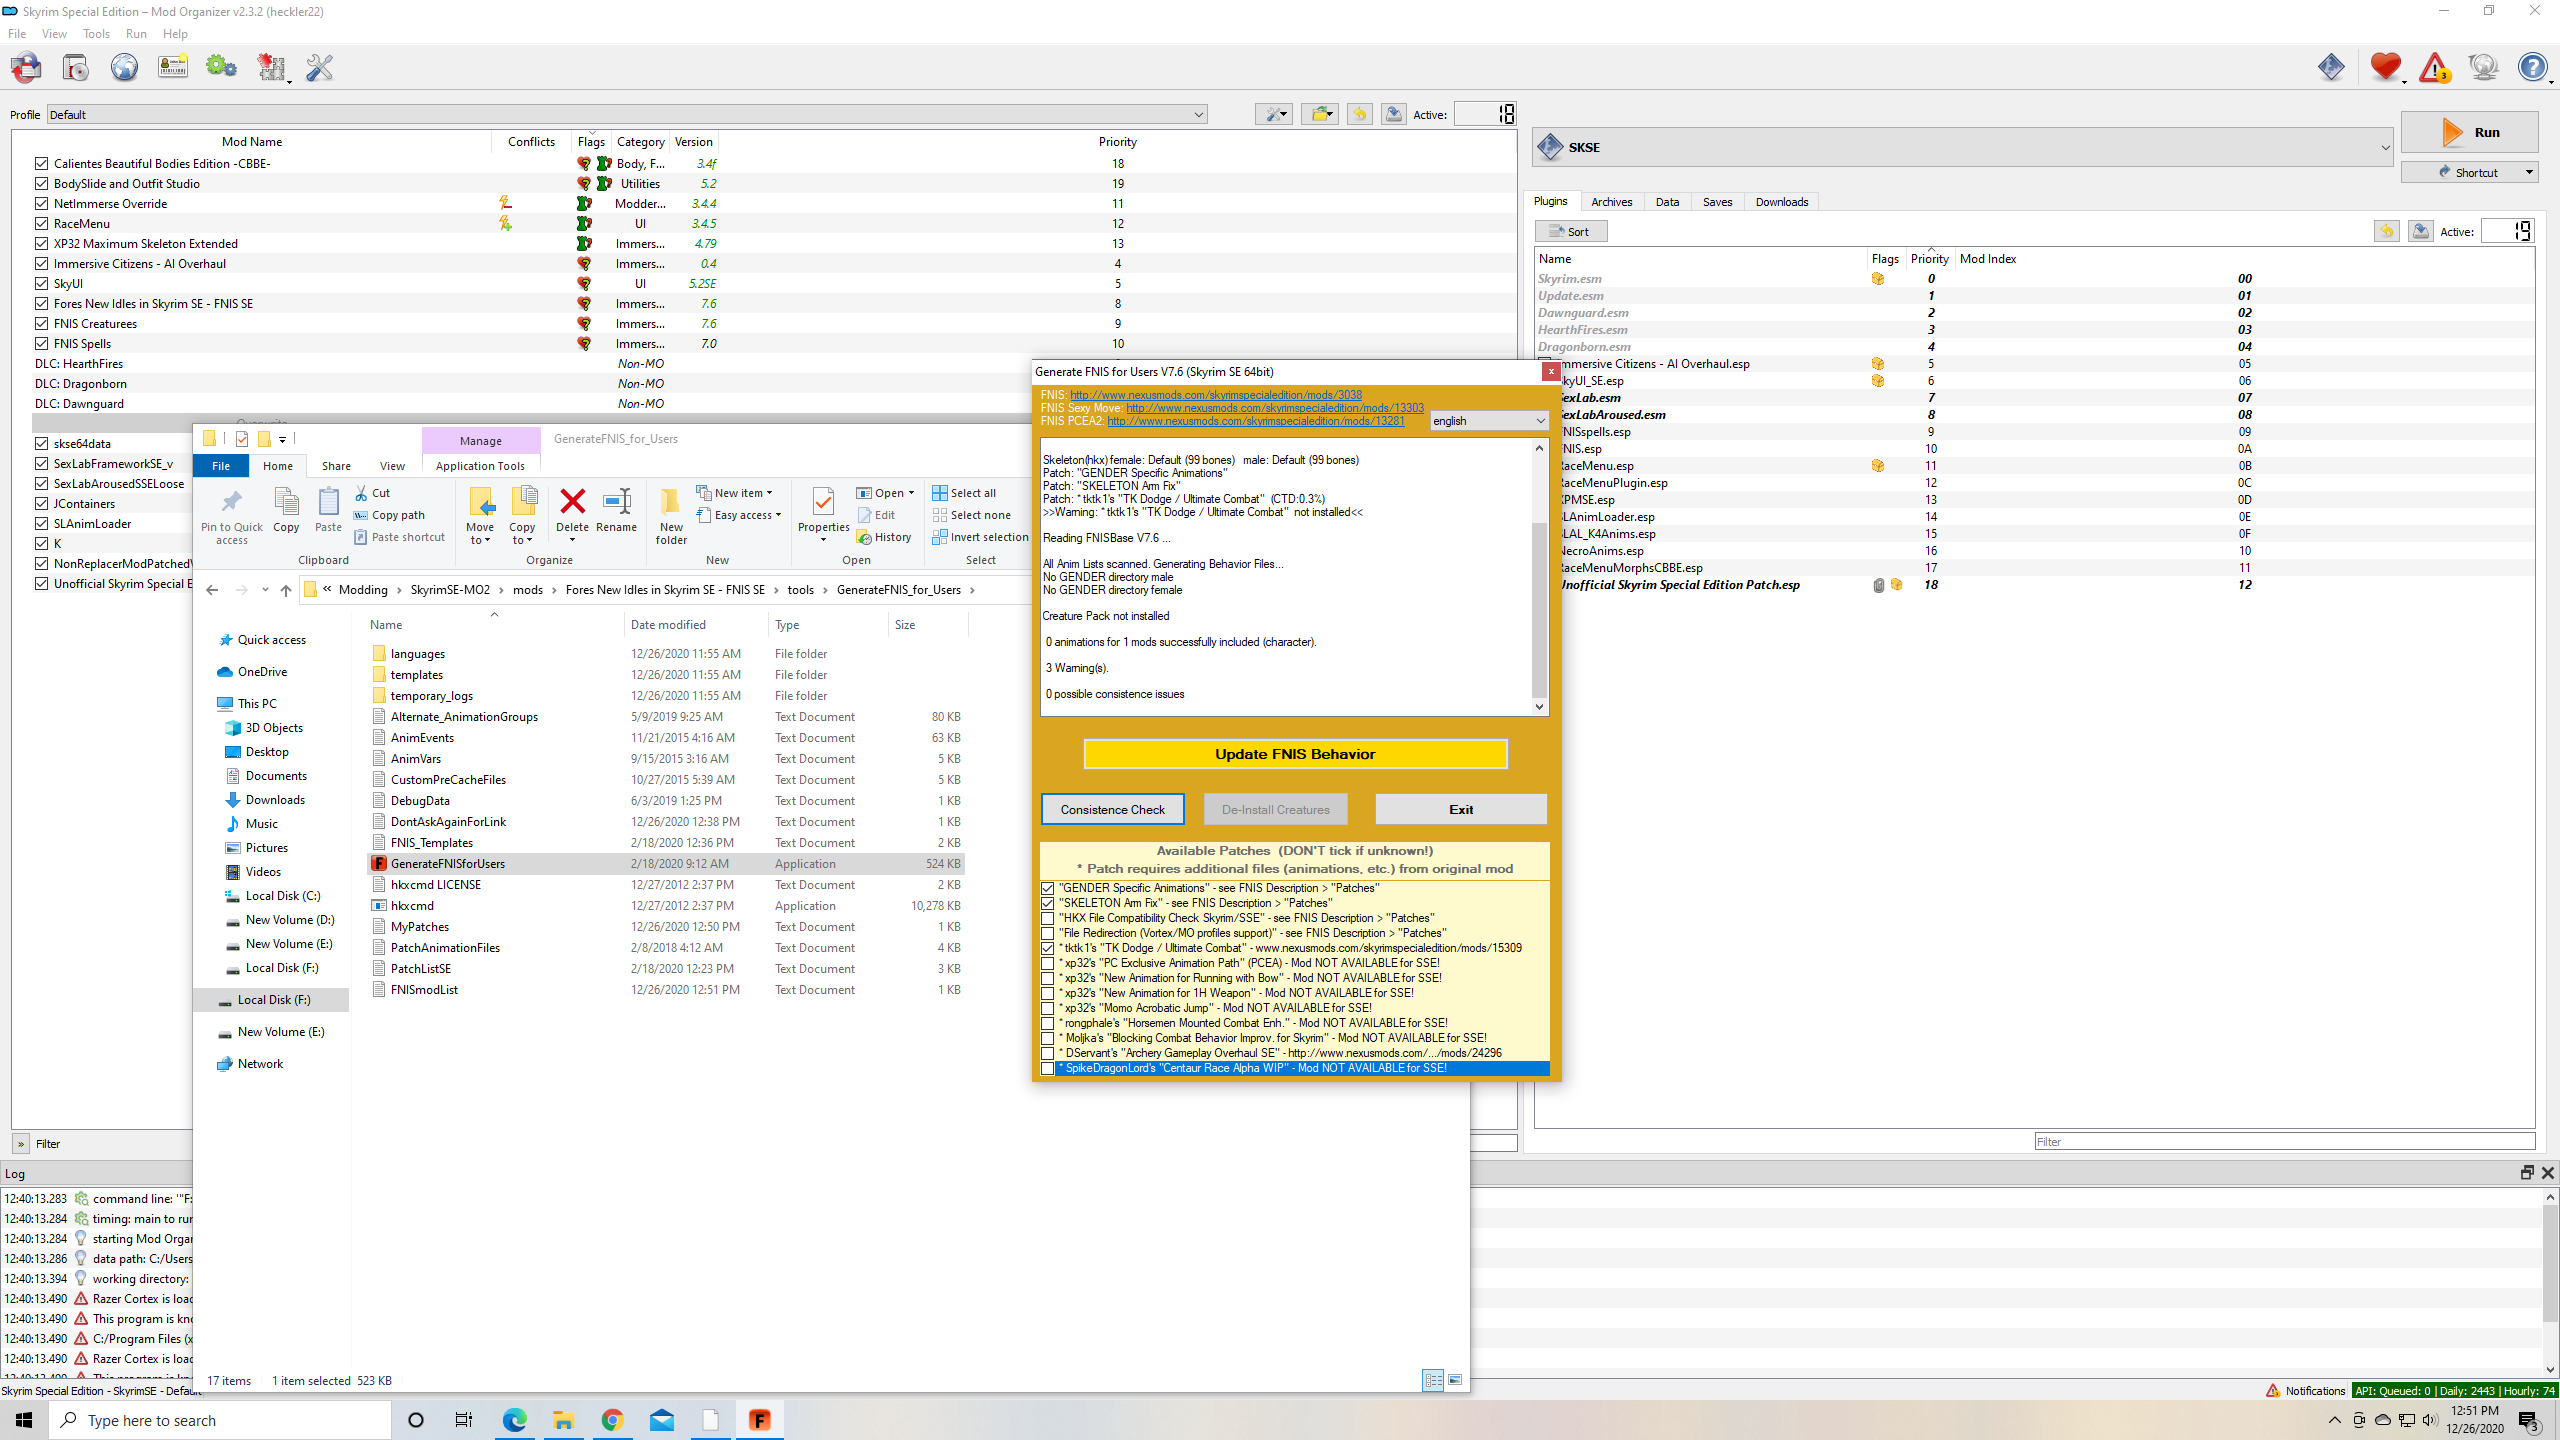
Task: Open the warning triangle notifications icon
Action: pos(2434,67)
